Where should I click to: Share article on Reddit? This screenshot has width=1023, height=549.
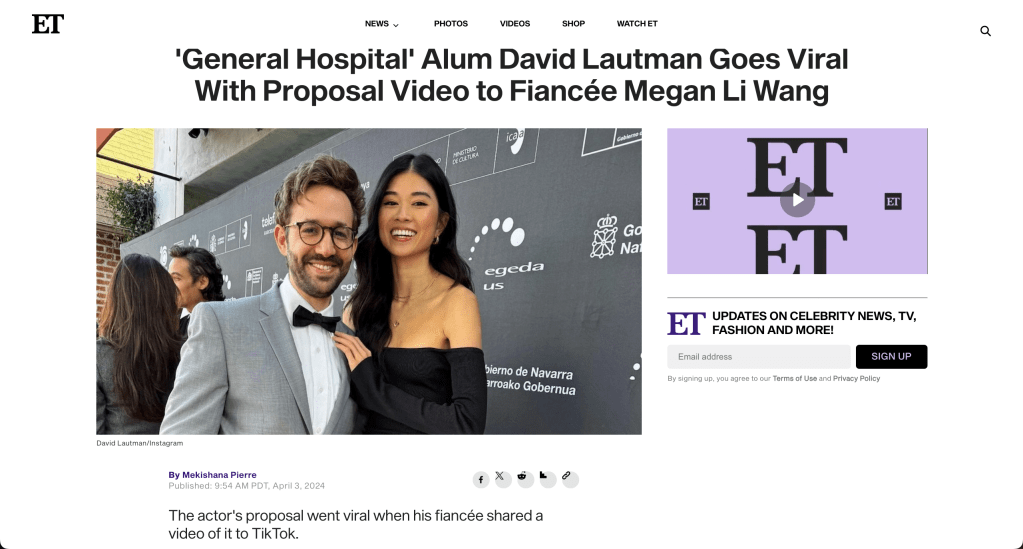525,478
